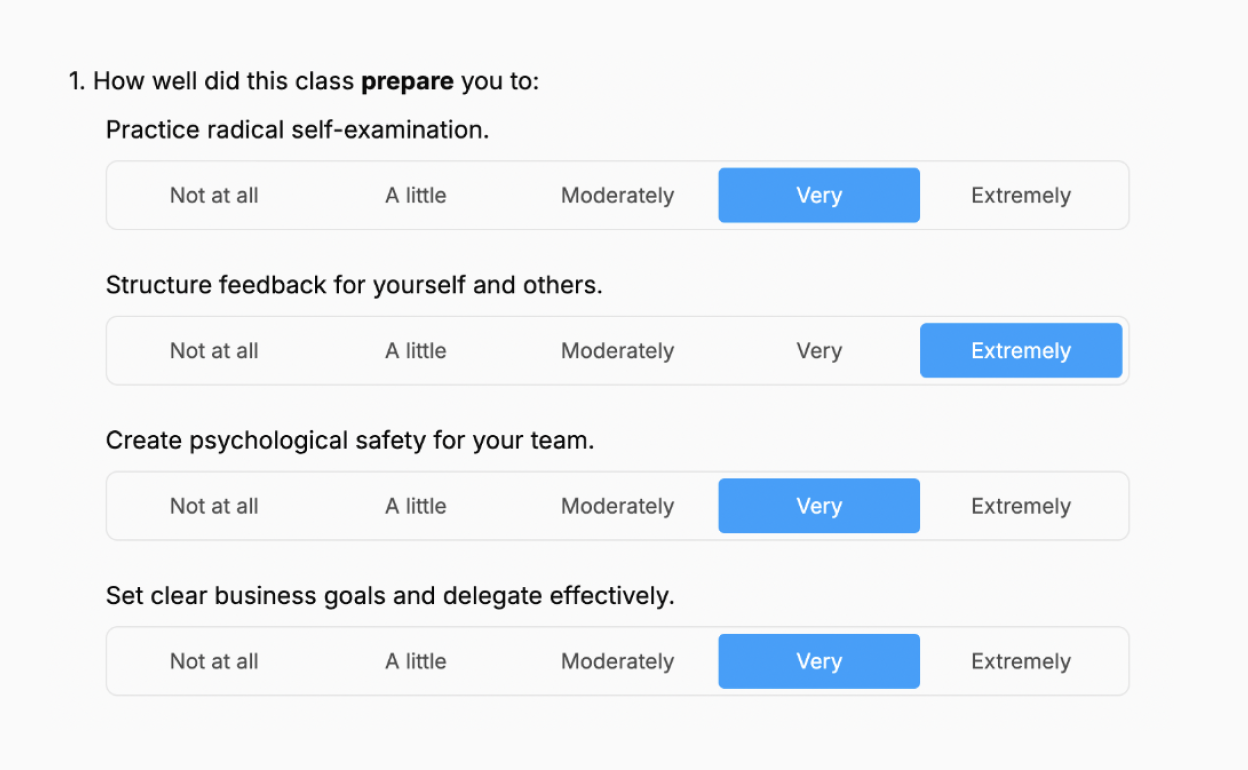Pick 'Moderately' for radical self-examination
The height and width of the screenshot is (770, 1248).
pyautogui.click(x=617, y=196)
